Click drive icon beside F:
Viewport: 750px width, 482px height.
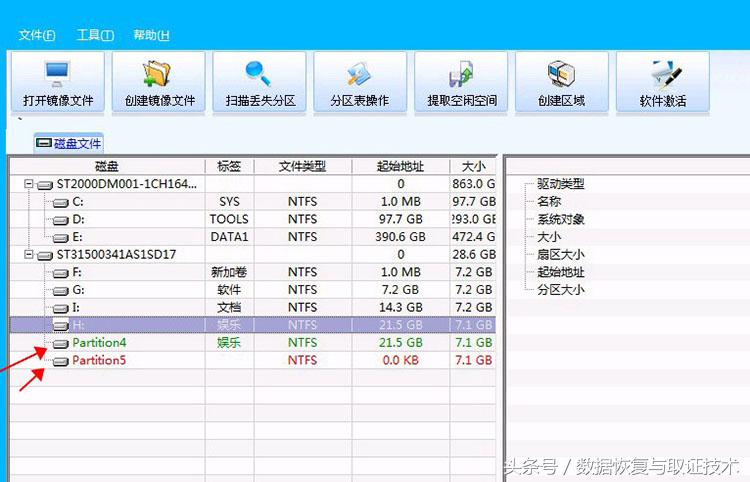click(x=61, y=273)
